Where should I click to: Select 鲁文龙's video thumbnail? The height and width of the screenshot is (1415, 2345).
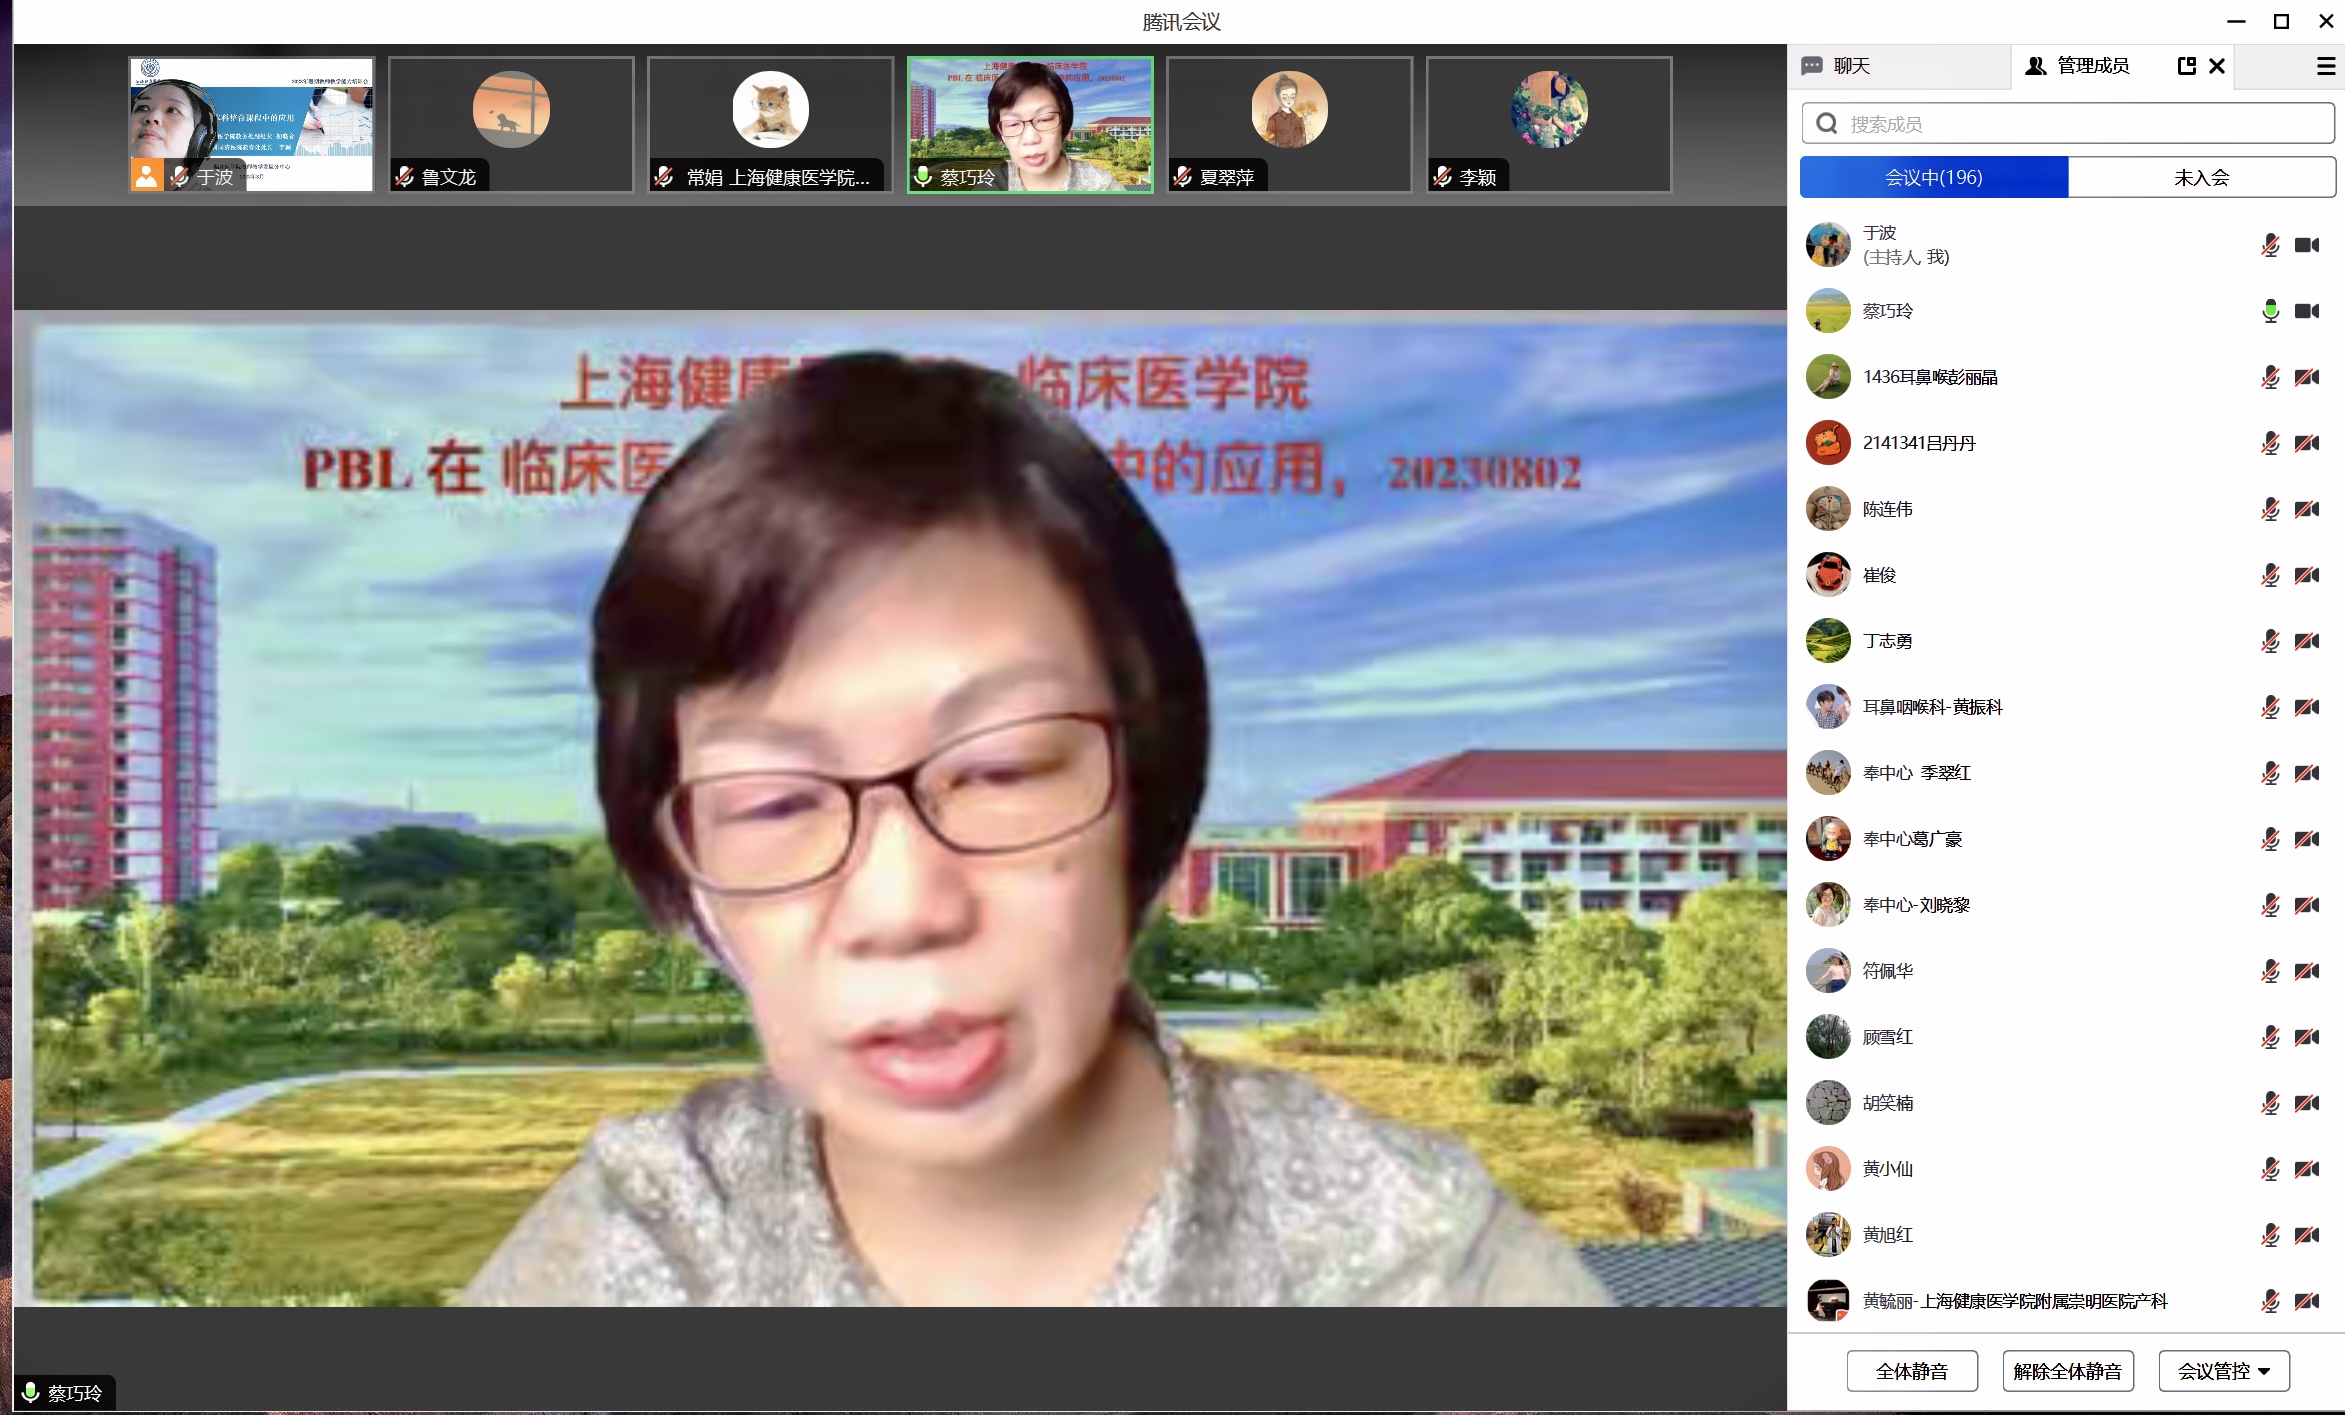511,124
